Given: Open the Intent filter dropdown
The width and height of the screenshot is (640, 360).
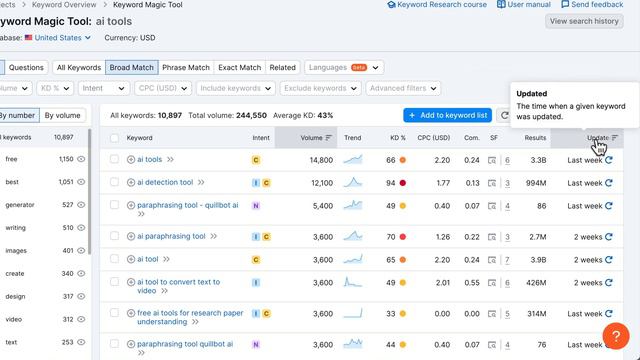Looking at the screenshot, I should [x=104, y=88].
